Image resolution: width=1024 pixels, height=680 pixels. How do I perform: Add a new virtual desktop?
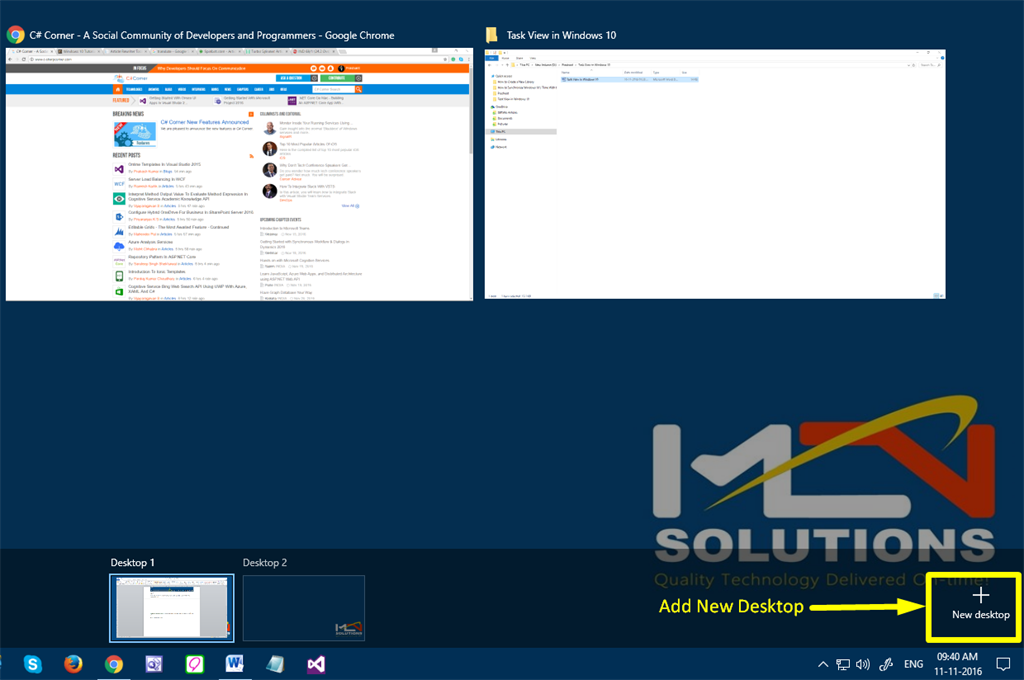pyautogui.click(x=980, y=604)
